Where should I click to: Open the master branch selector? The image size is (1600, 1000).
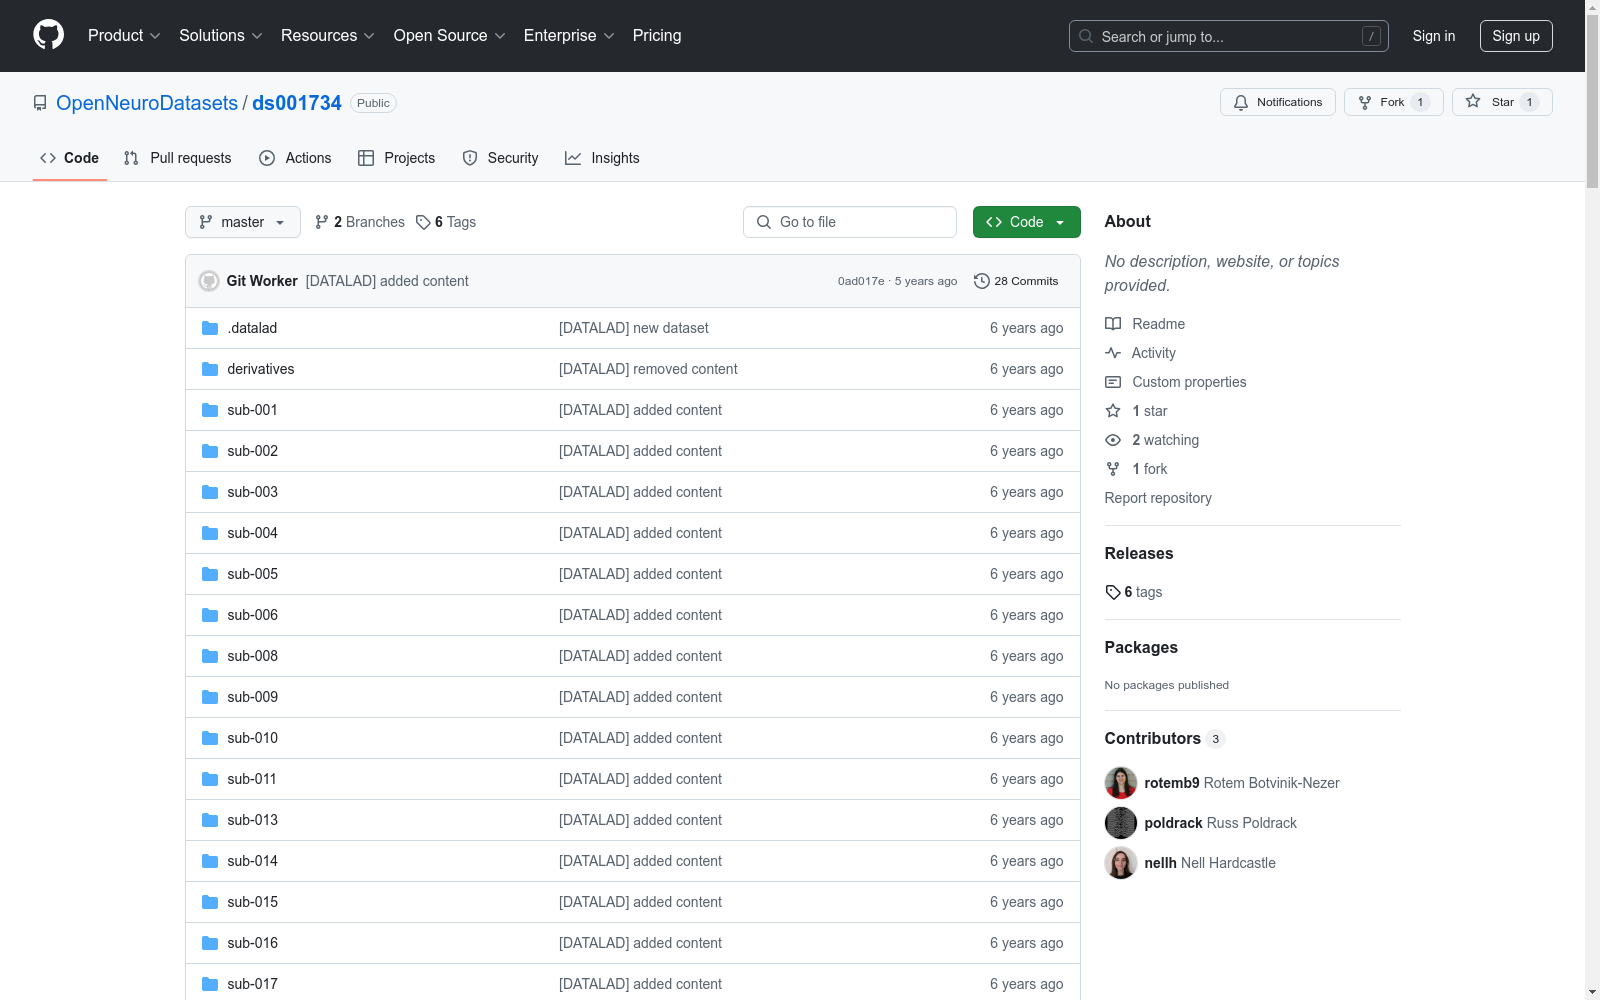tap(243, 222)
